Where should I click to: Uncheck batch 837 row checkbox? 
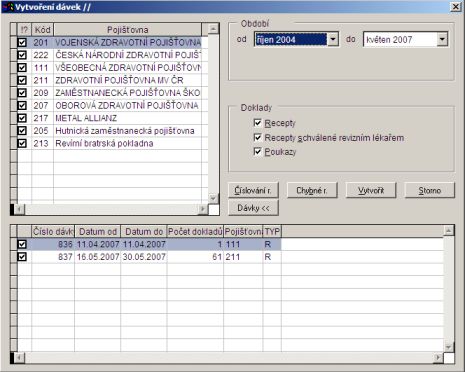(22, 257)
